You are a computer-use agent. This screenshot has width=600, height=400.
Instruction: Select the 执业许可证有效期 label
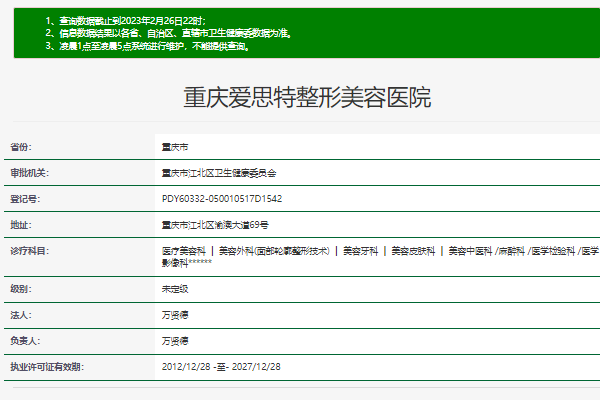click(47, 367)
